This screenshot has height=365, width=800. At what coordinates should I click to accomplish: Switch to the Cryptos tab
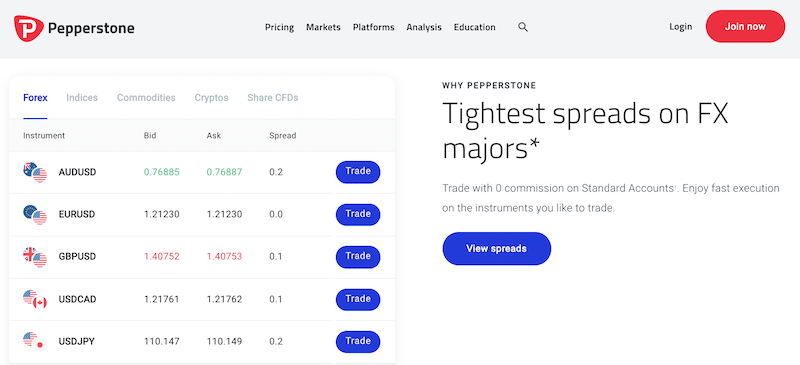click(x=211, y=98)
